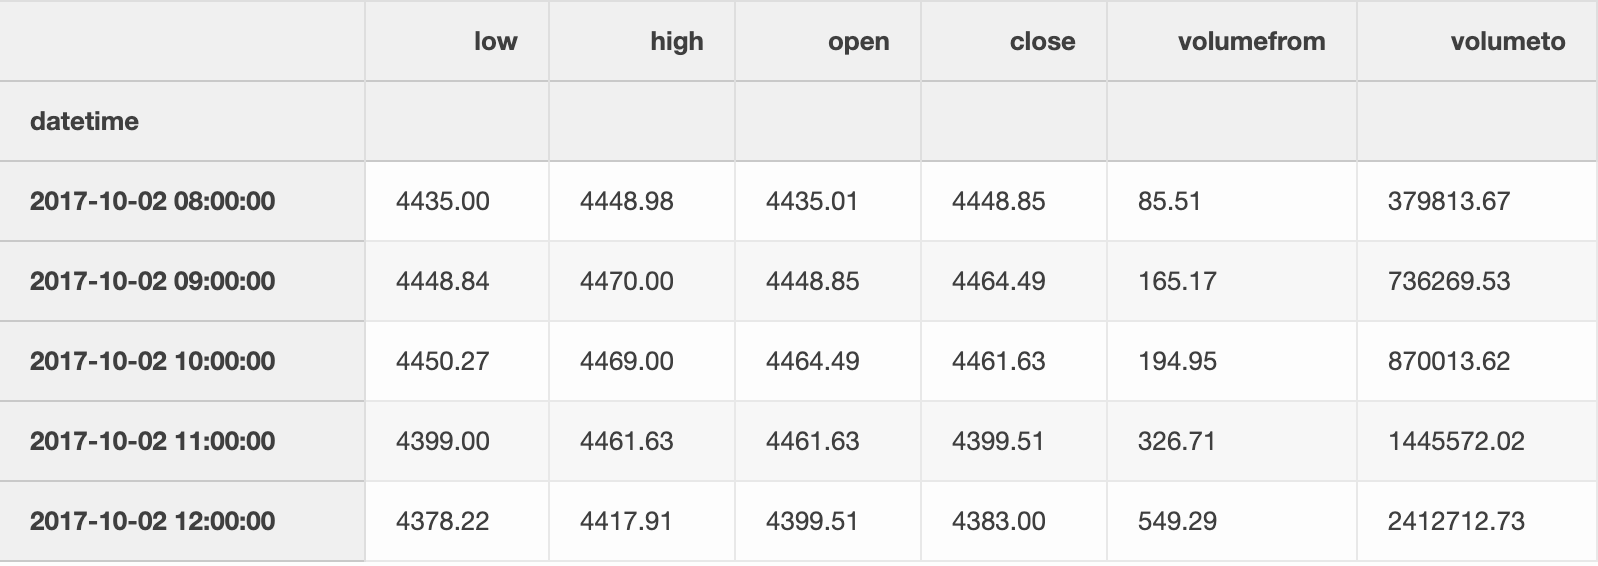Image resolution: width=1598 pixels, height=566 pixels.
Task: Select the volumefrom value 549.29
Action: [1177, 521]
